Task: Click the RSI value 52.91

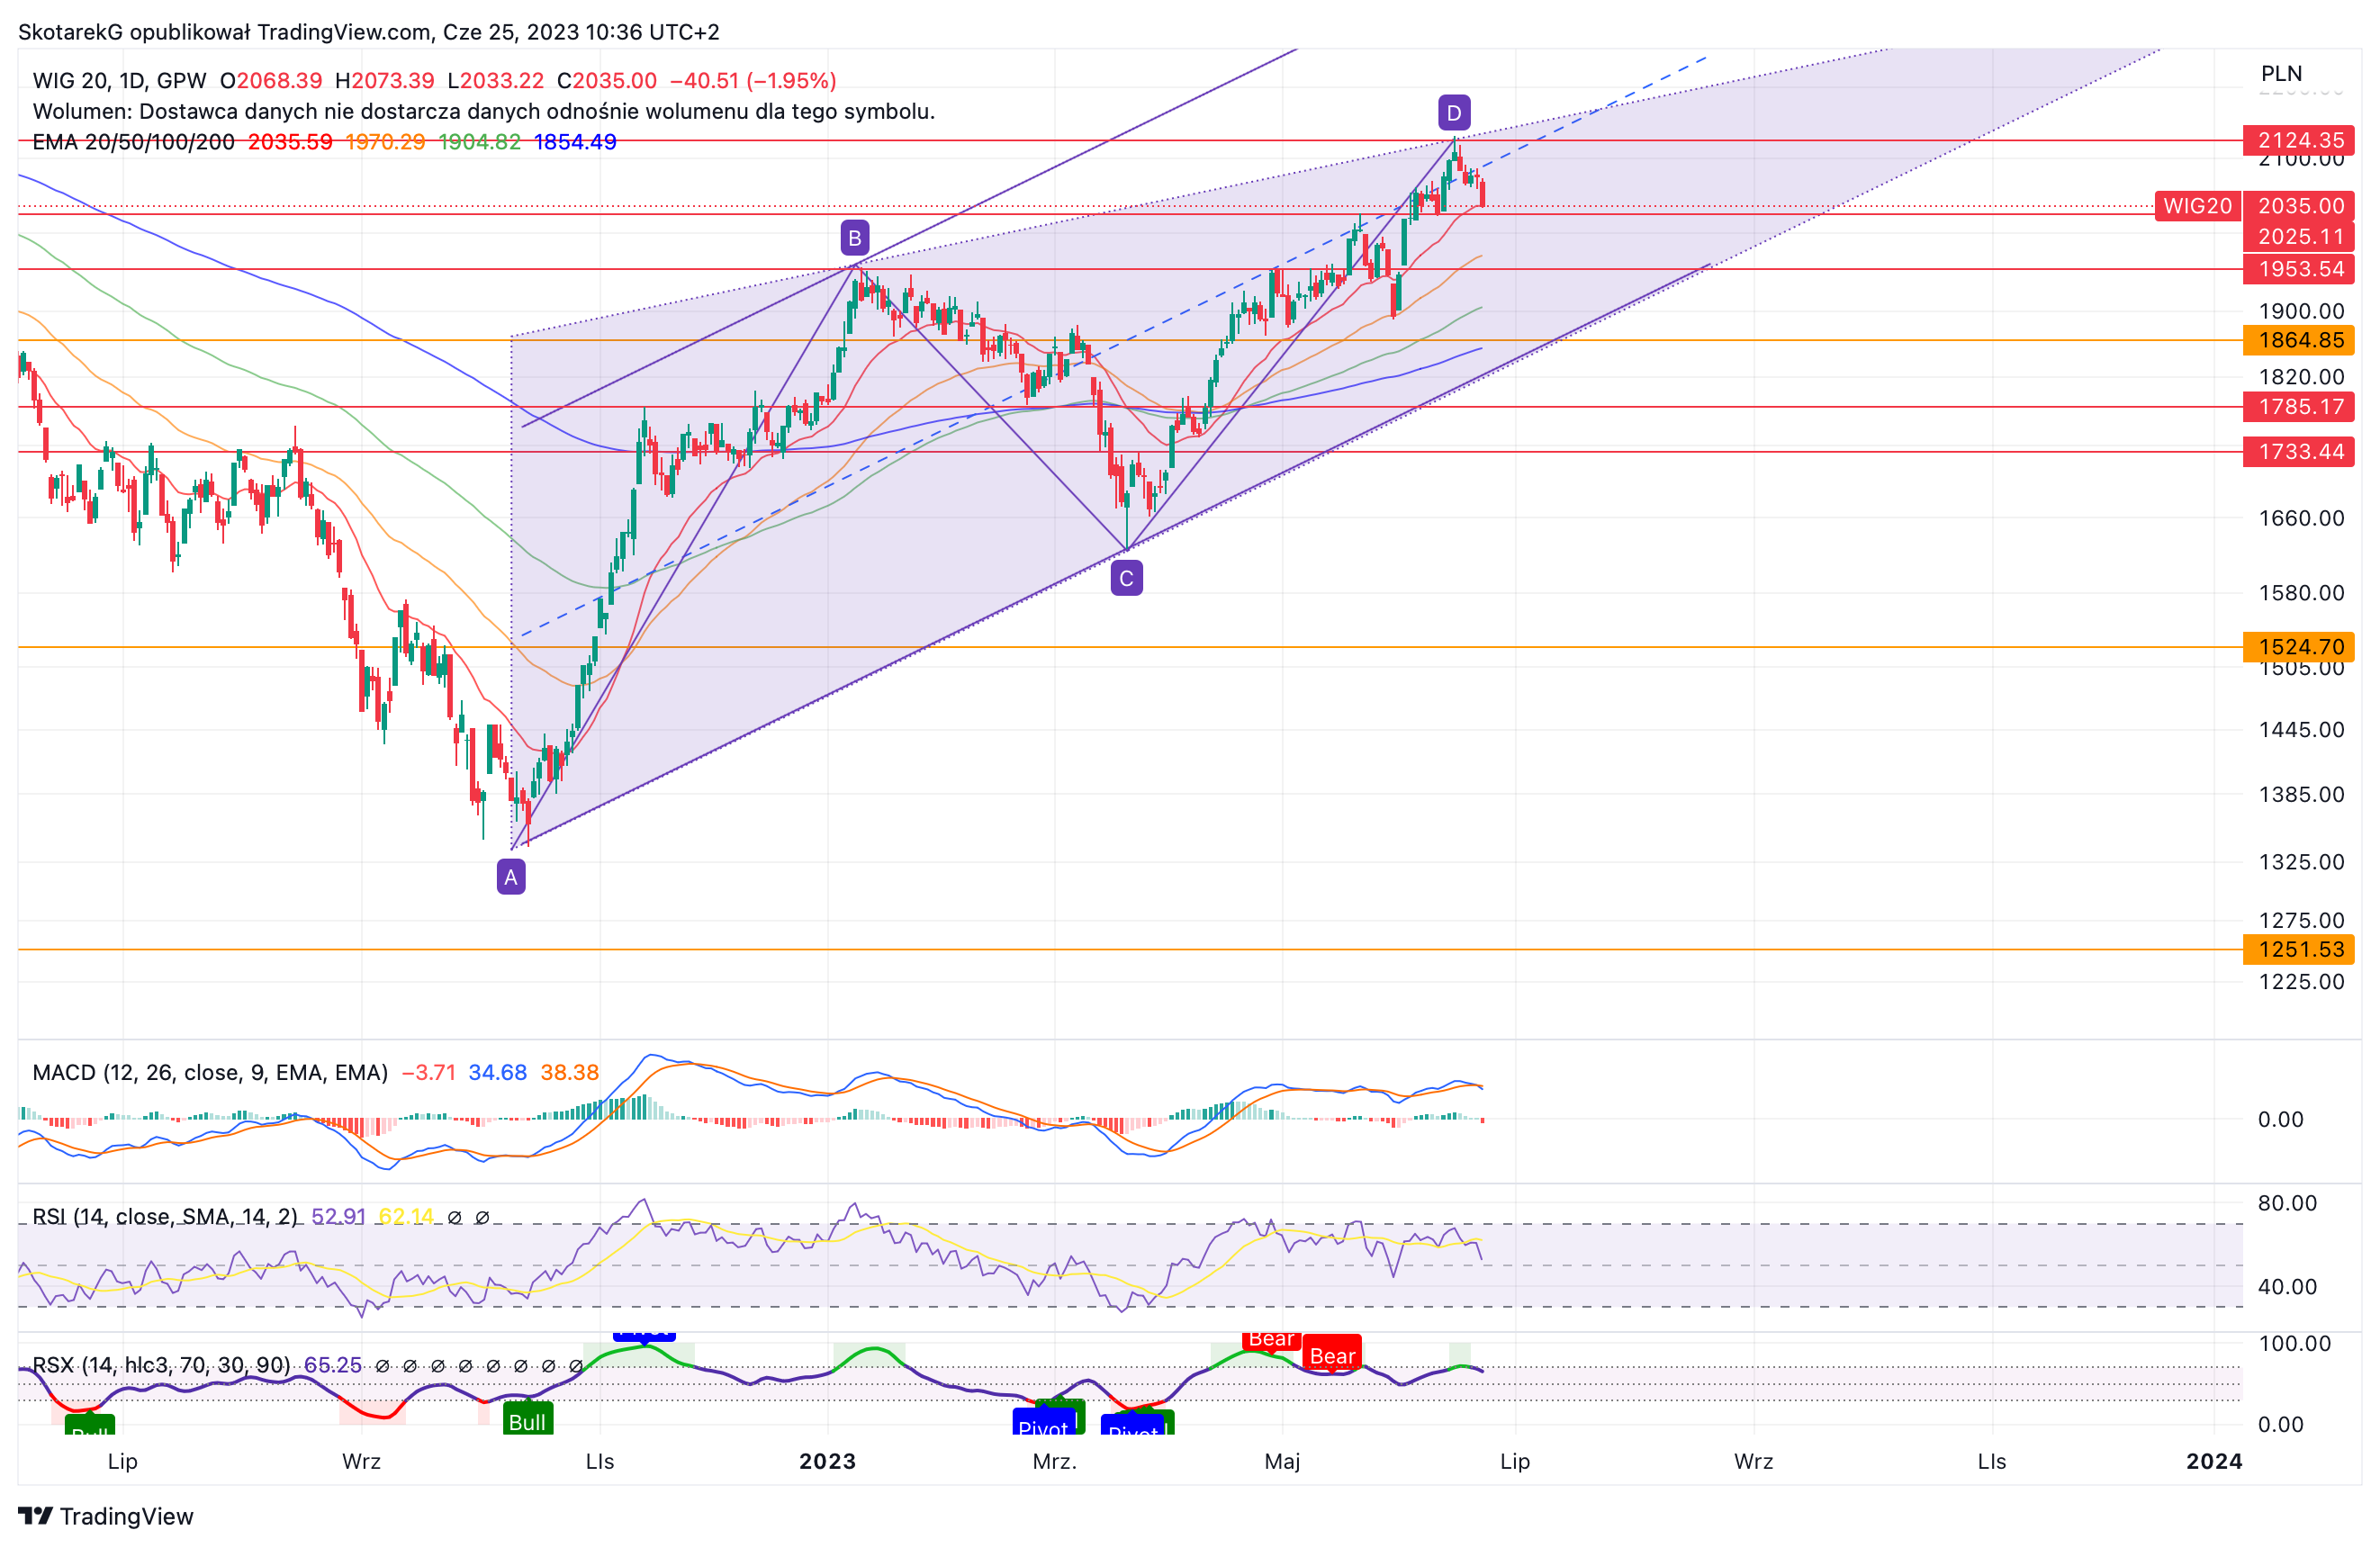Action: click(x=338, y=1216)
